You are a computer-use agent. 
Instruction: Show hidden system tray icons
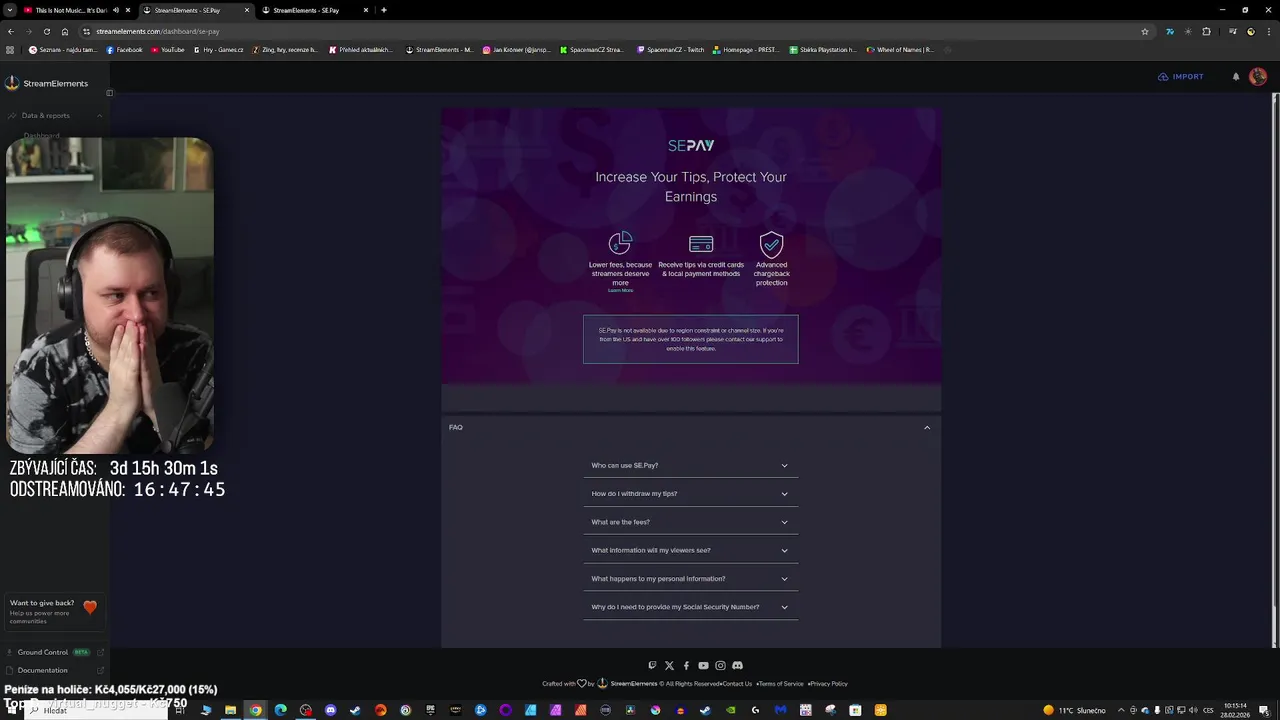[x=1120, y=710]
